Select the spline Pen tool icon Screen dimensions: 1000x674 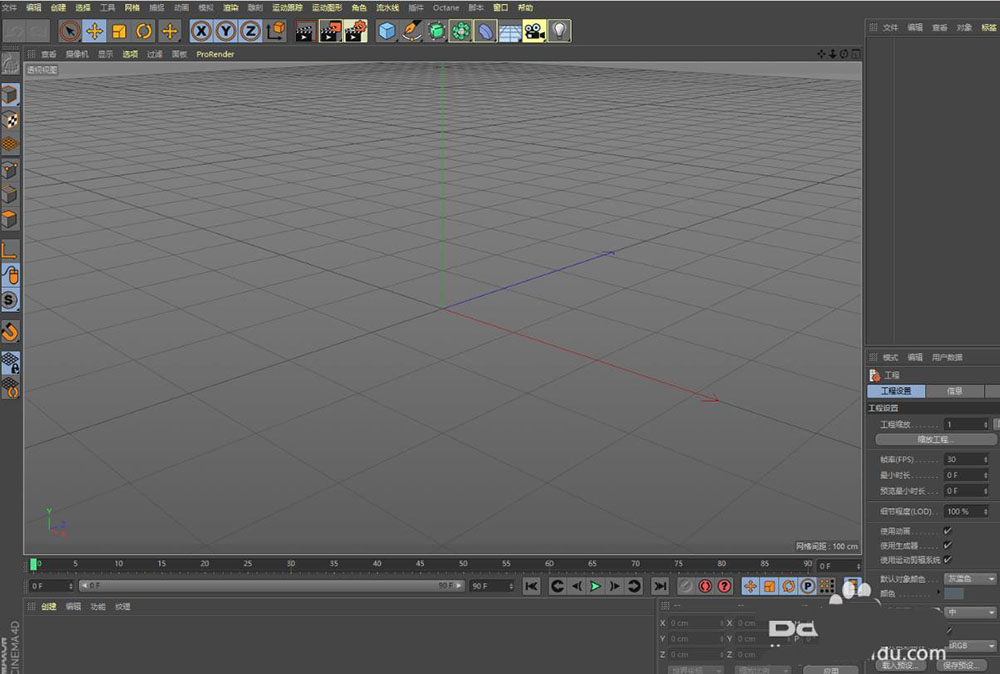[x=411, y=31]
